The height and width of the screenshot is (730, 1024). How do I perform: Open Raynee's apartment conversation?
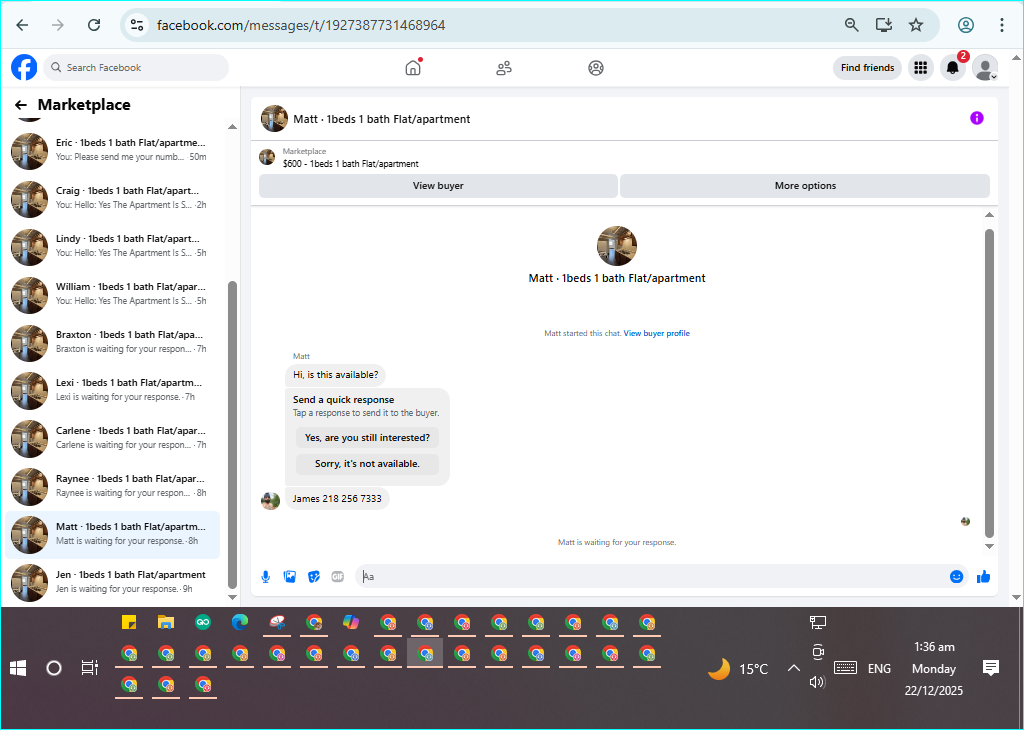(x=112, y=486)
